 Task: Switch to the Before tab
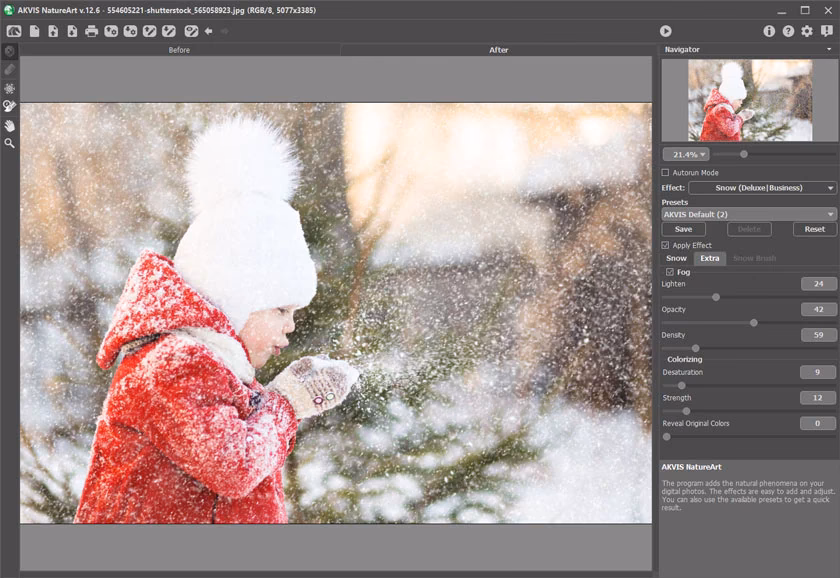(x=179, y=50)
